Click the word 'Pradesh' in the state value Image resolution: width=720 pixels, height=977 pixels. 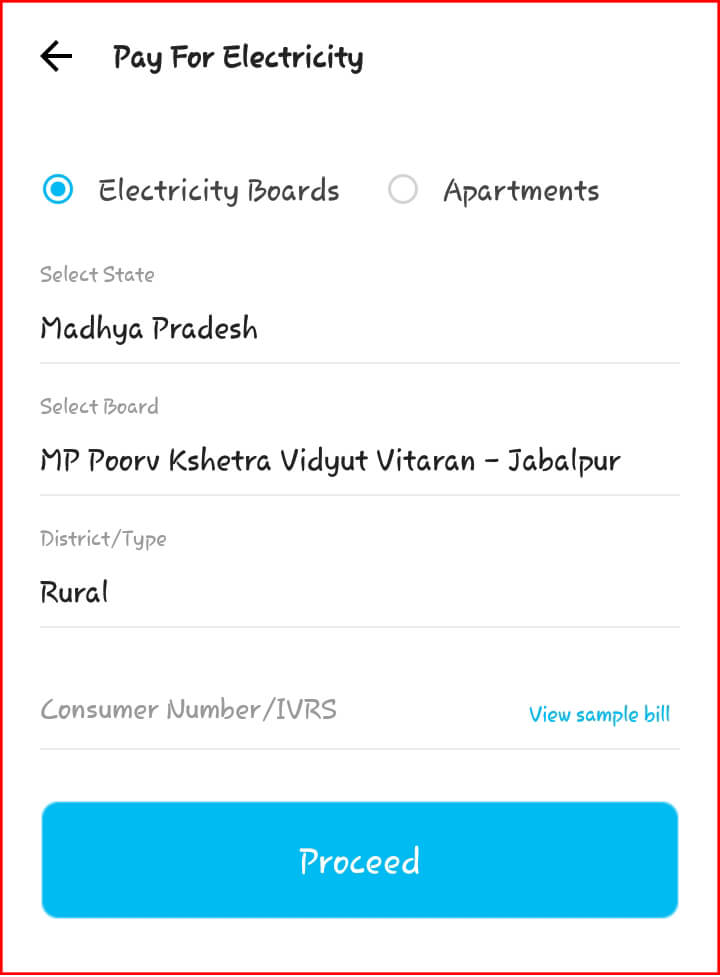click(210, 329)
